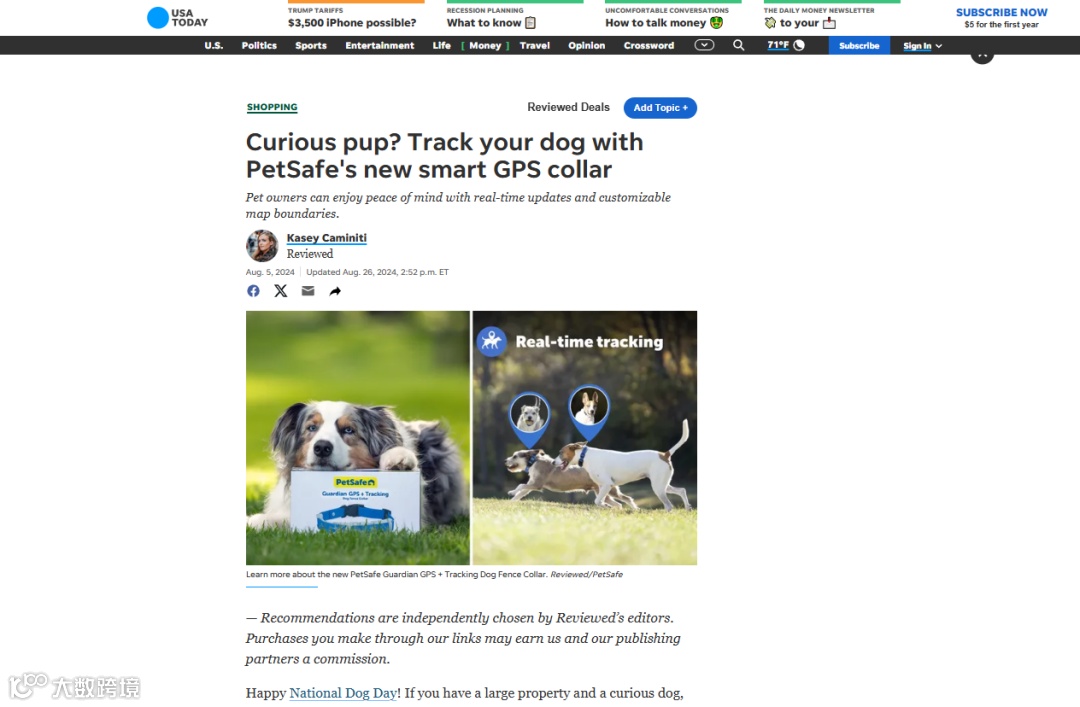Expand the Sign In dropdown
This screenshot has height=707, width=1080.
point(922,46)
